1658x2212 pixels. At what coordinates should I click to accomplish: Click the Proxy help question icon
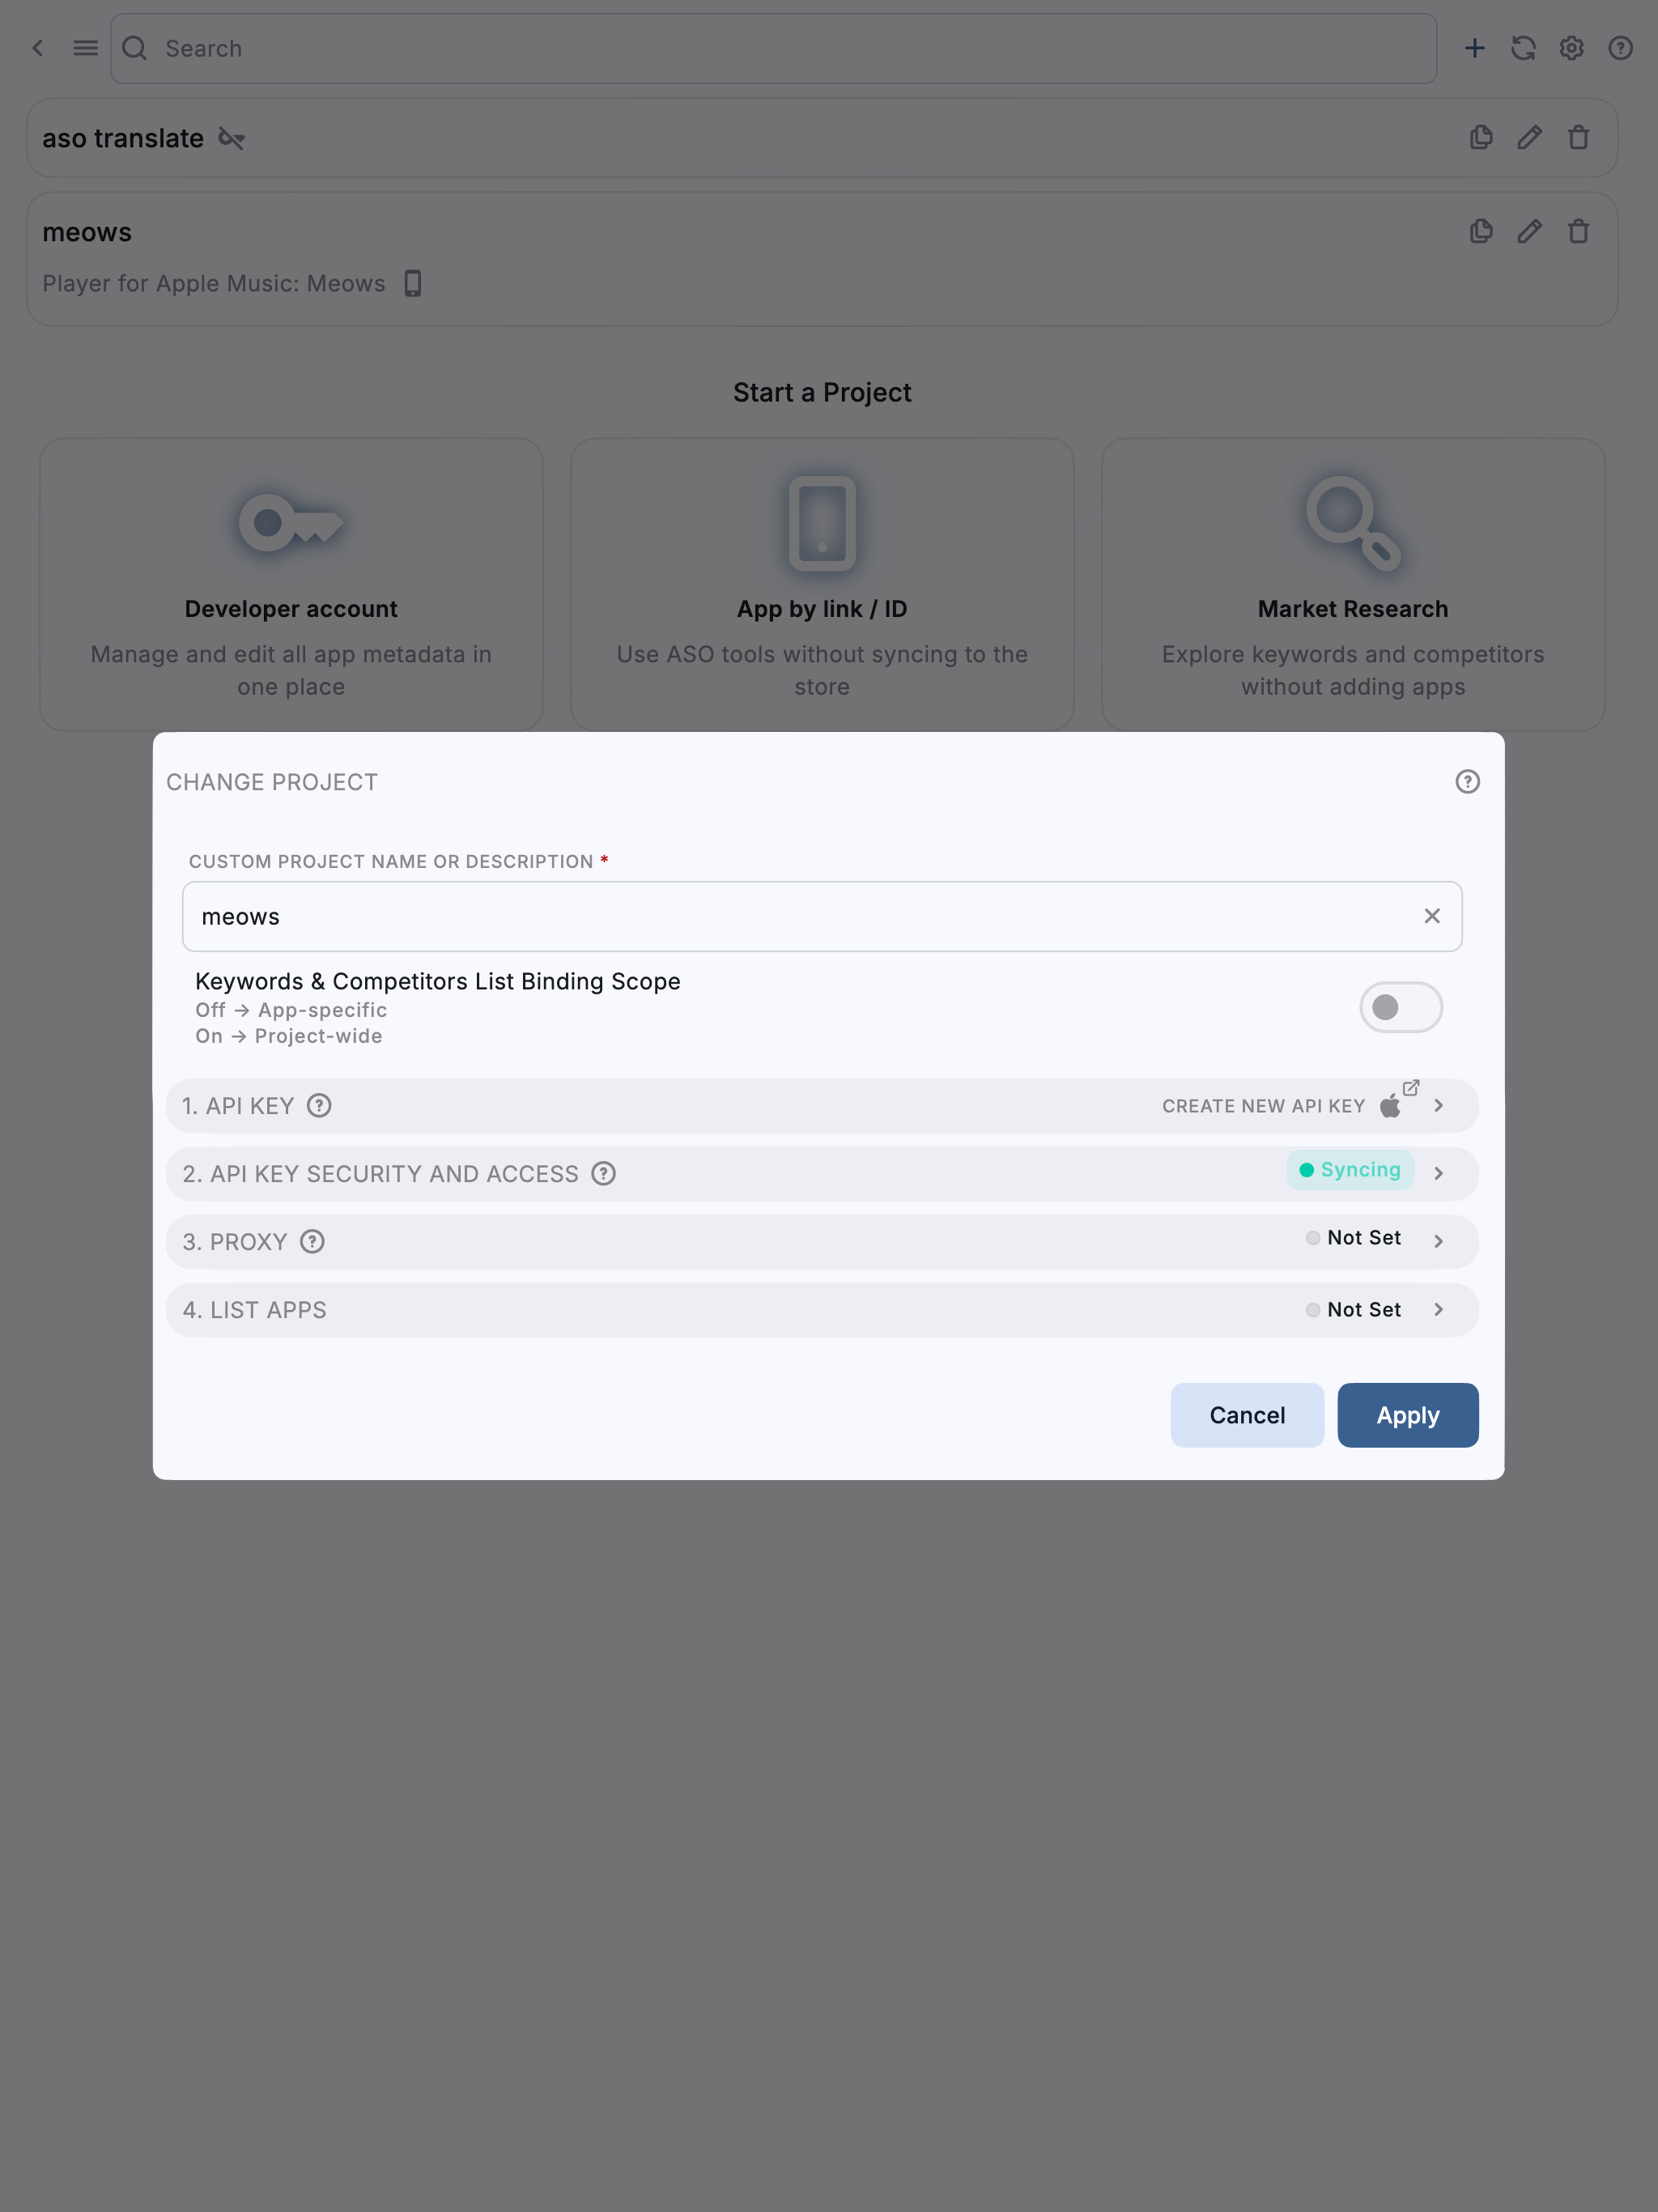313,1242
